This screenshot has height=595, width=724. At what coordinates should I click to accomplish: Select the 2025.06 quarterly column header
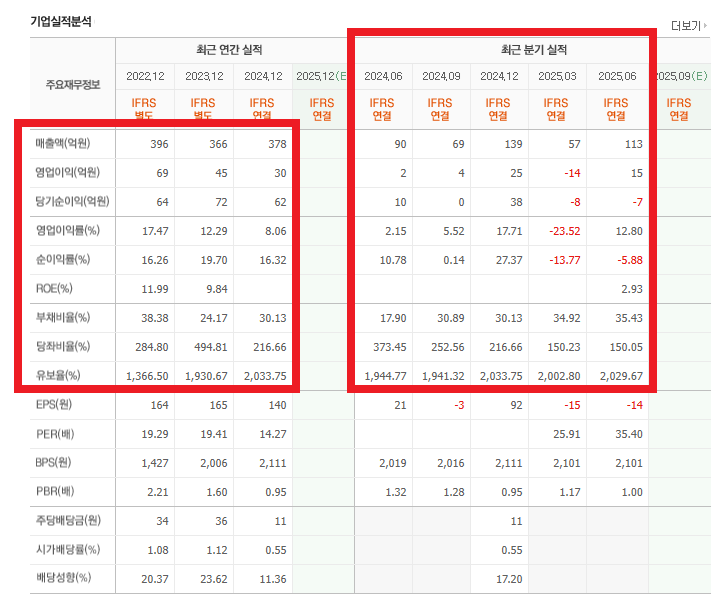[x=616, y=76]
